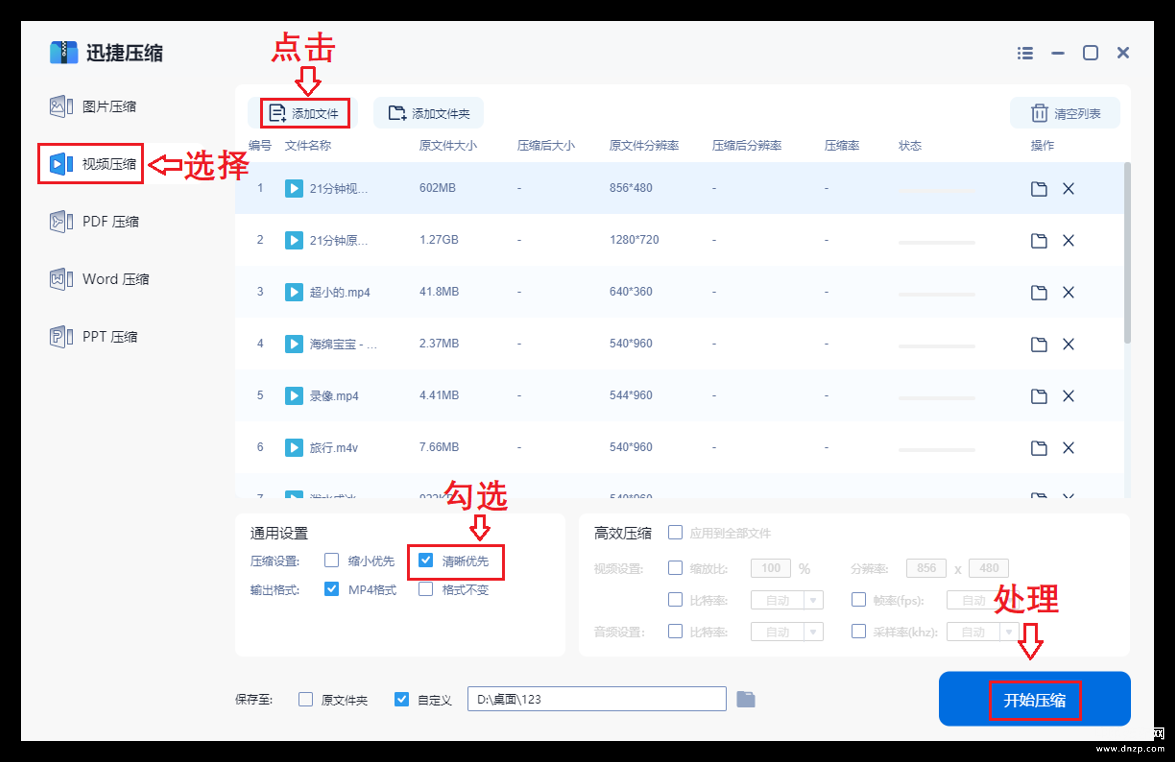The width and height of the screenshot is (1175, 762).
Task: Click the video icon beside 录像.mp4
Action: tap(294, 396)
